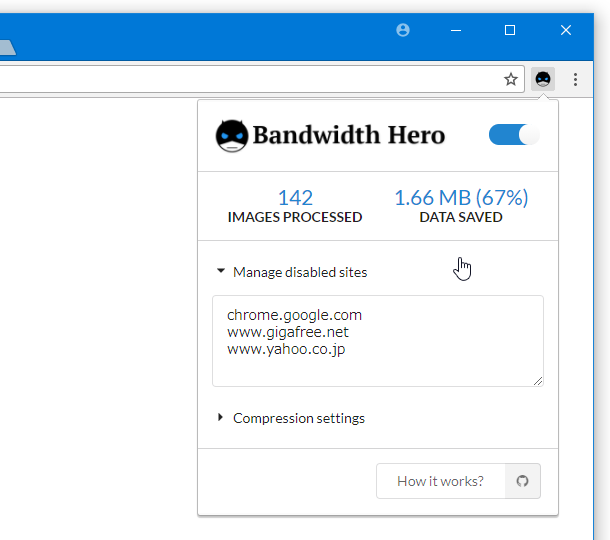Maximize the Chrome window

tap(510, 30)
